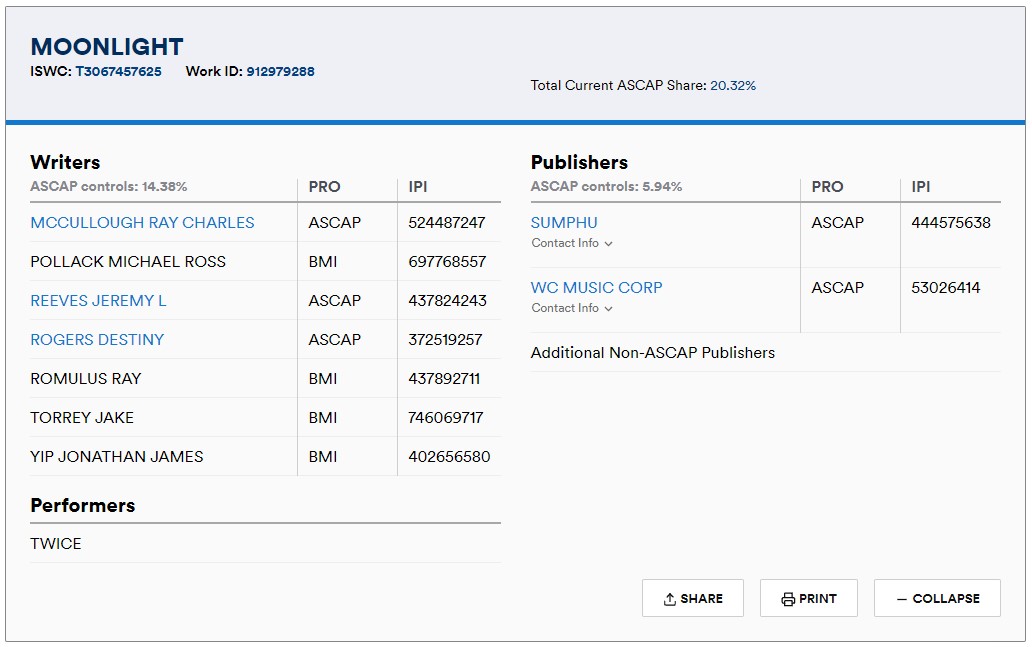Click Publishers ASCAP controls: 5.94% text
The image size is (1032, 647).
tap(606, 186)
